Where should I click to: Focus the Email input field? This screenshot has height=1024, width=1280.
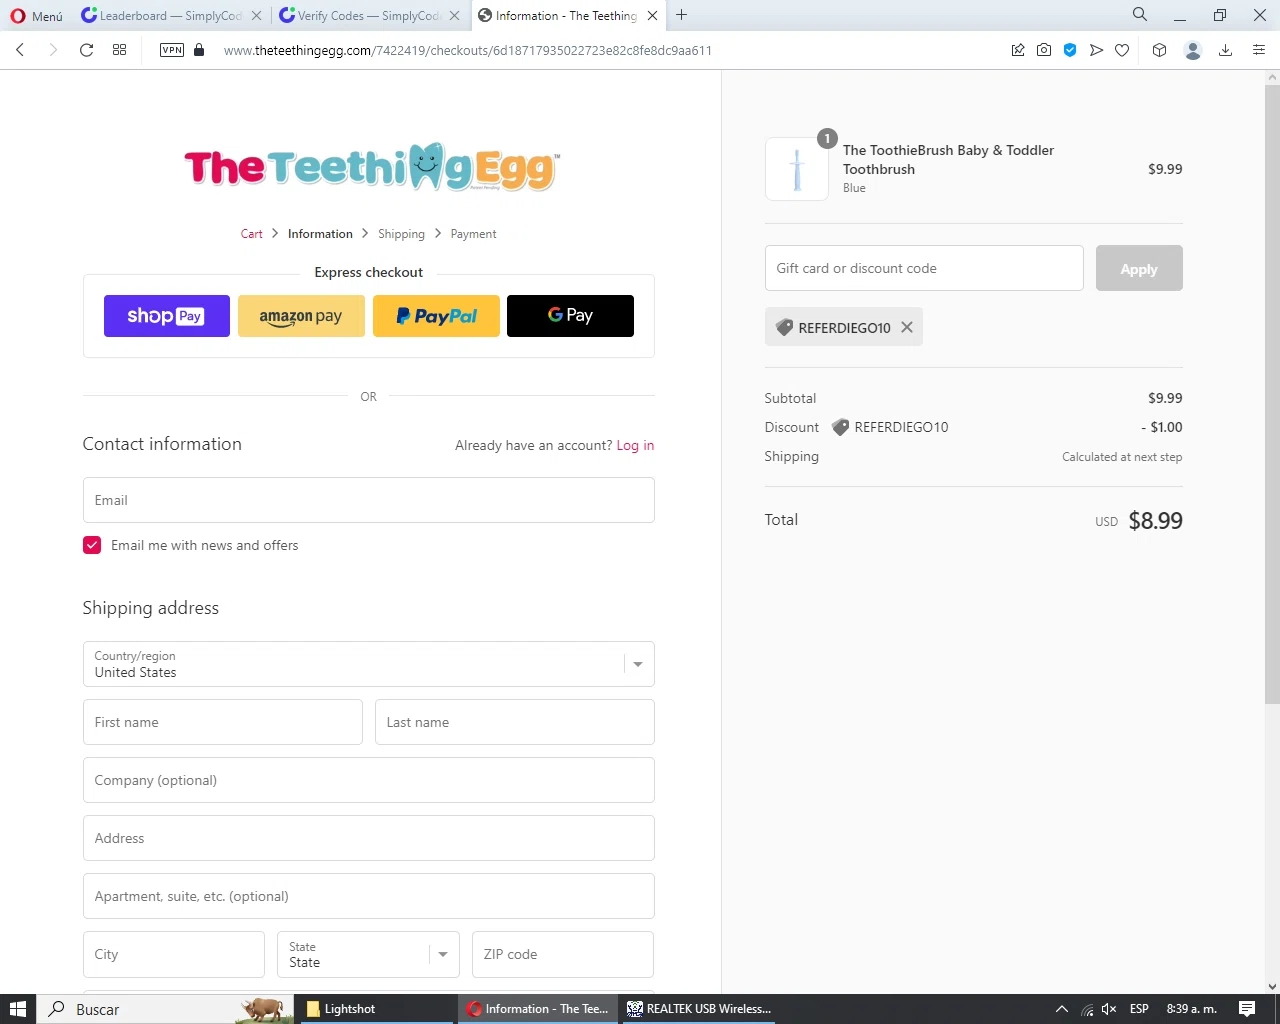click(369, 500)
